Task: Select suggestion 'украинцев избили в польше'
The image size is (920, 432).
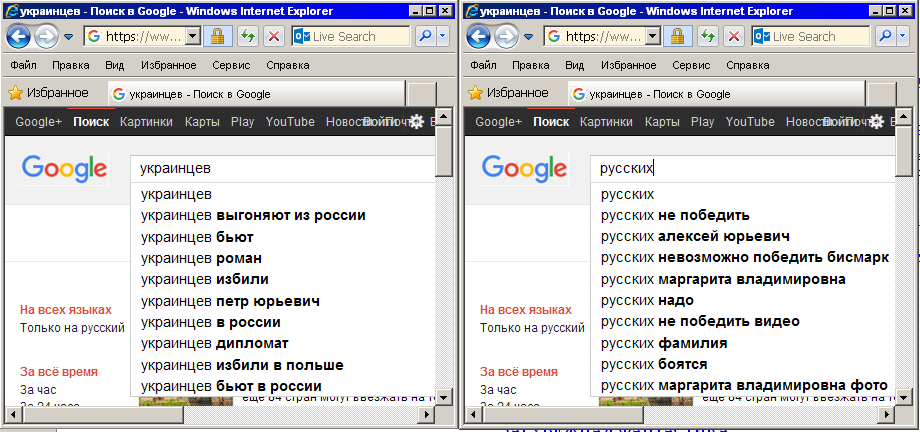Action: click(x=283, y=365)
